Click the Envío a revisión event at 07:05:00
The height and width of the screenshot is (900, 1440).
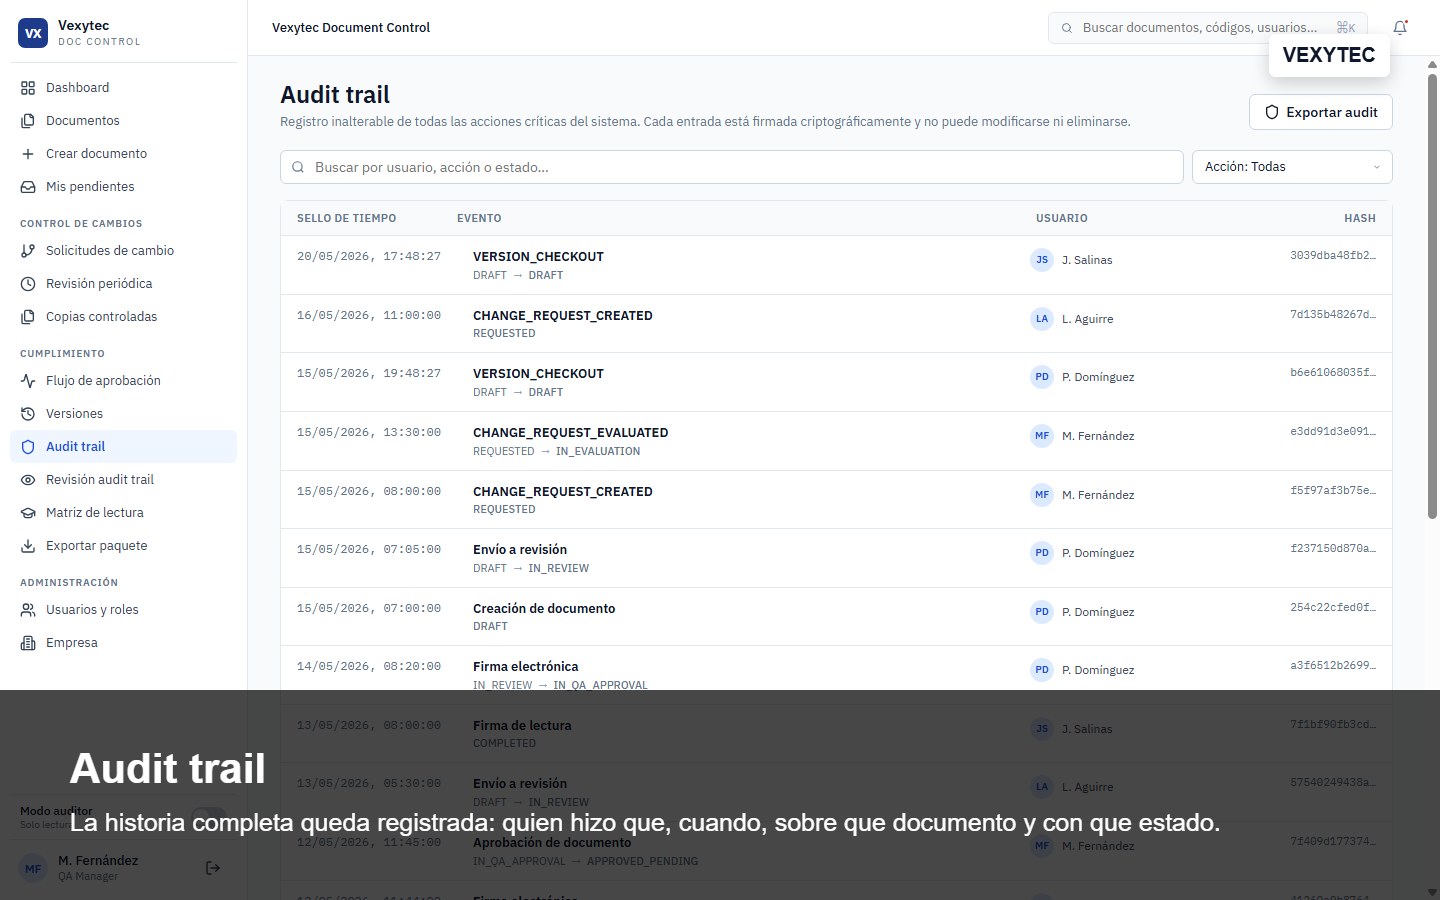coord(520,550)
